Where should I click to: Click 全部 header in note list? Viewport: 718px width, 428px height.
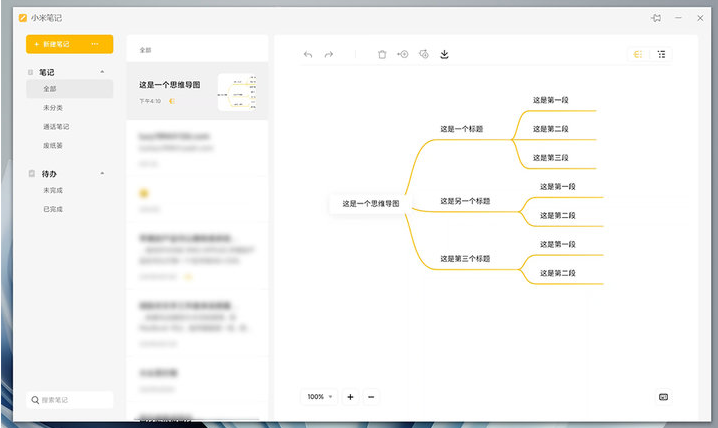click(x=145, y=50)
